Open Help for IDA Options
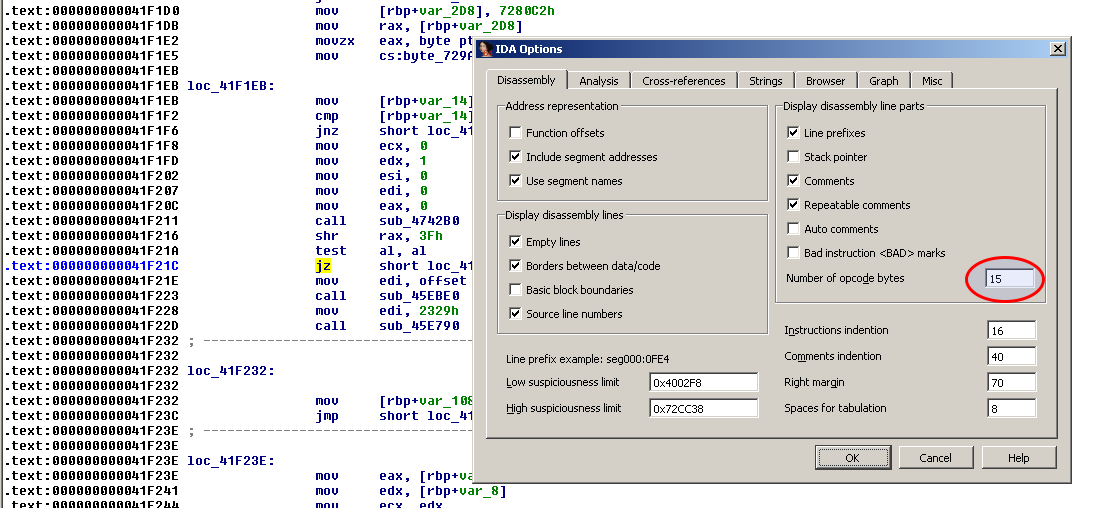 point(1018,458)
